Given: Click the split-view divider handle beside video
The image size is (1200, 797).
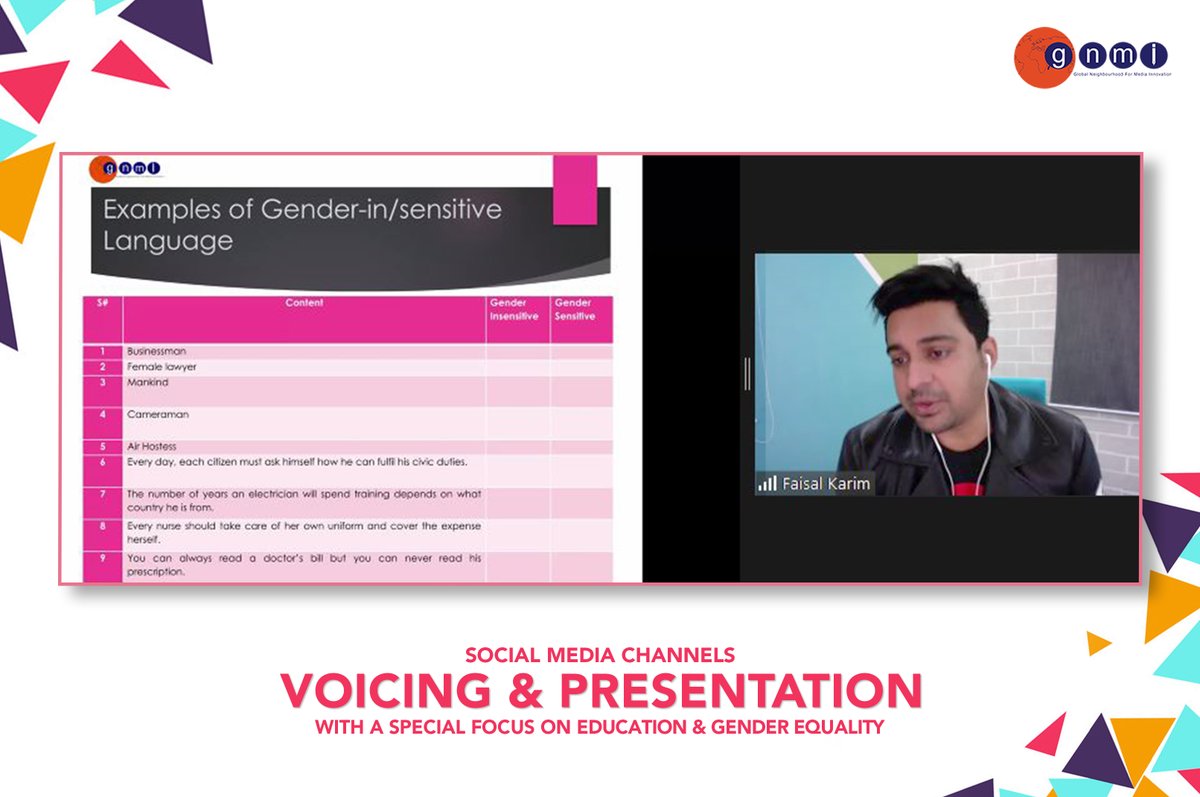Looking at the screenshot, I should tap(747, 372).
